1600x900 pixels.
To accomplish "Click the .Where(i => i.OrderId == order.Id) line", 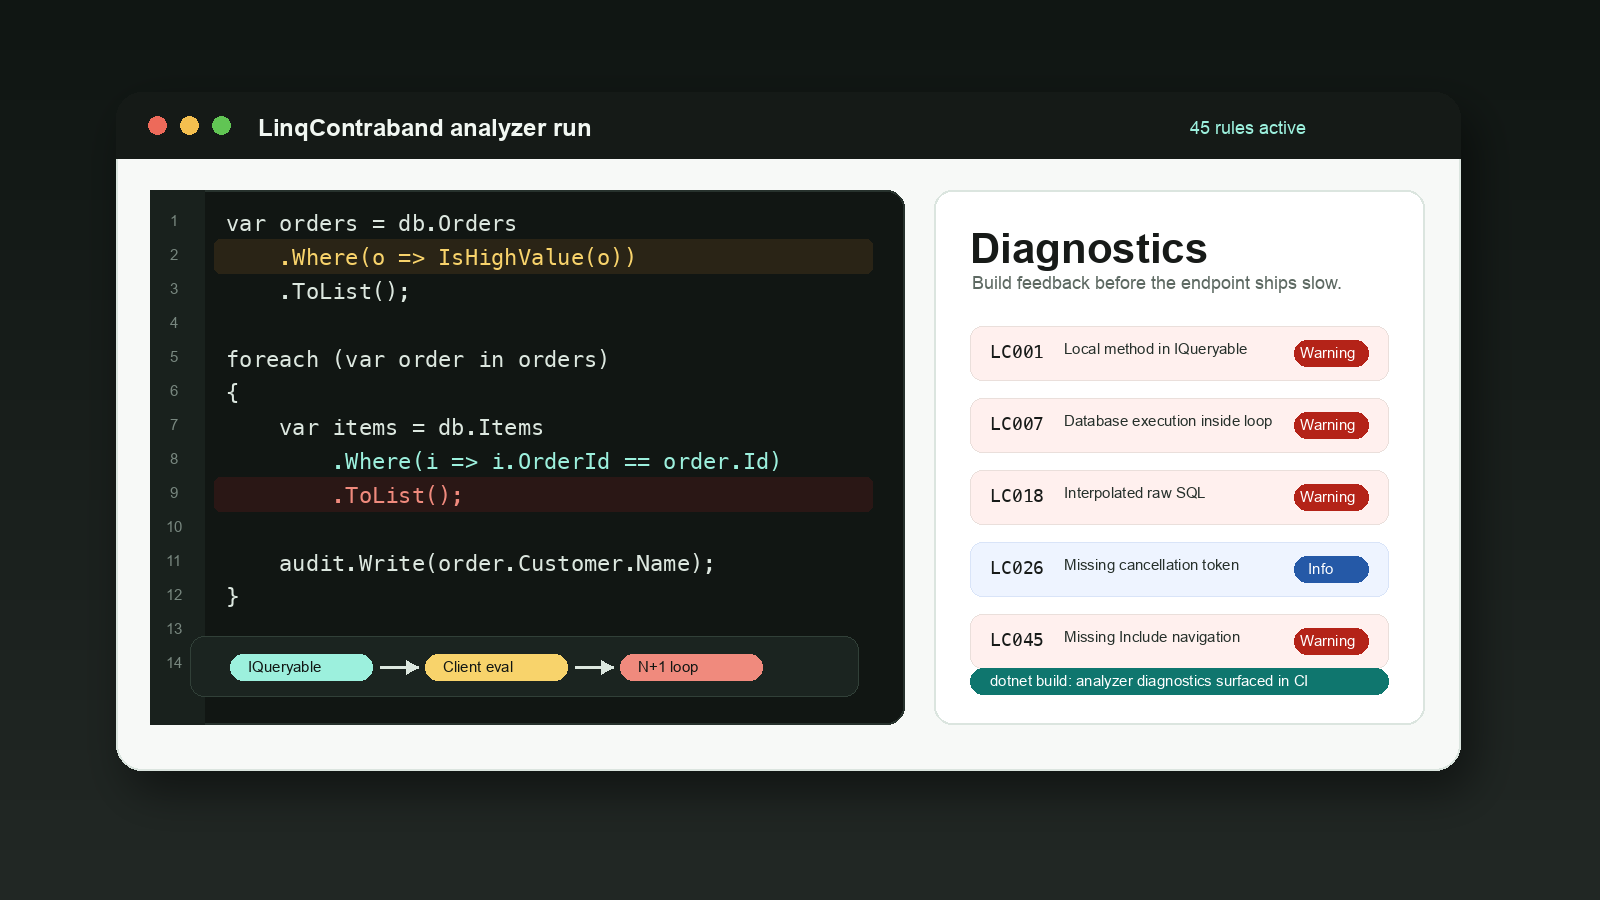I will pos(556,461).
